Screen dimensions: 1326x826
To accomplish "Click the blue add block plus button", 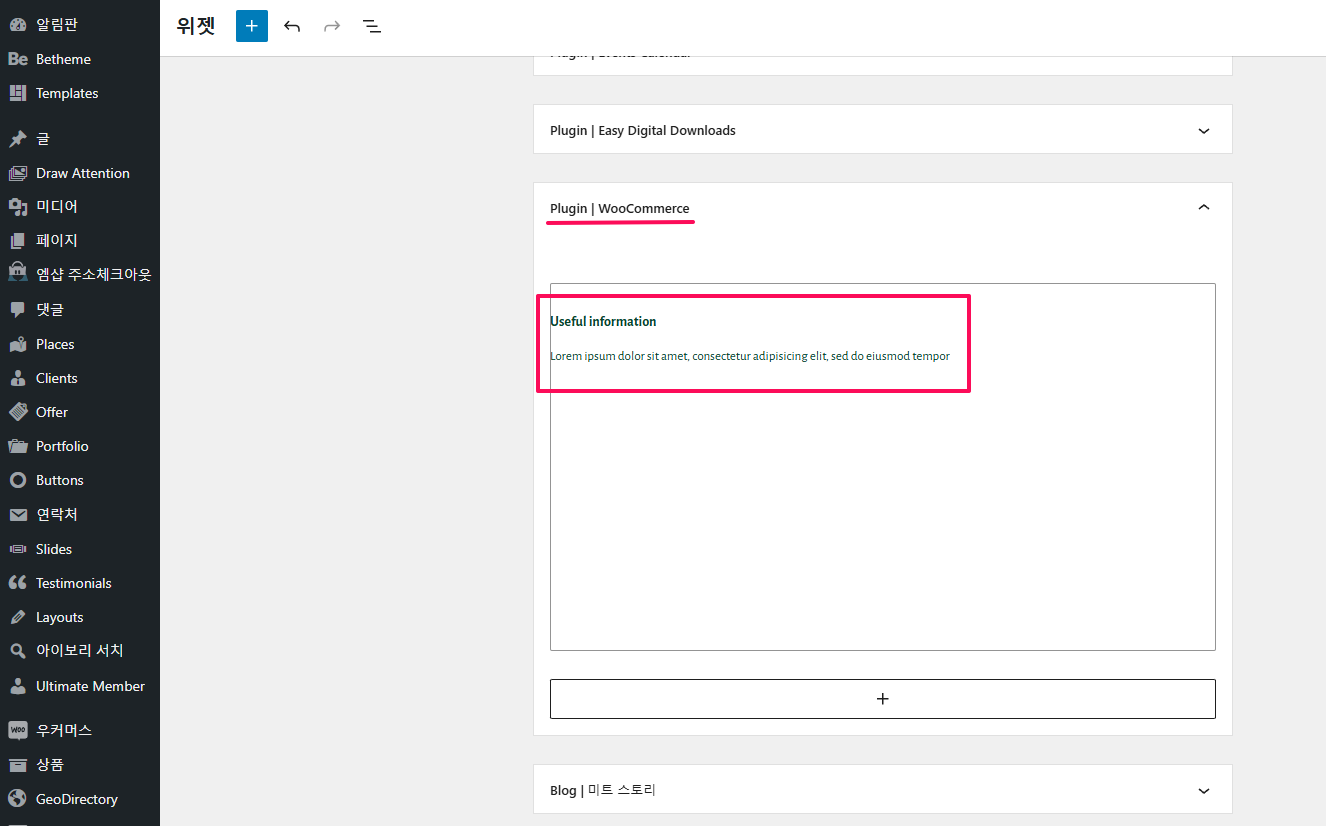I will [x=252, y=26].
